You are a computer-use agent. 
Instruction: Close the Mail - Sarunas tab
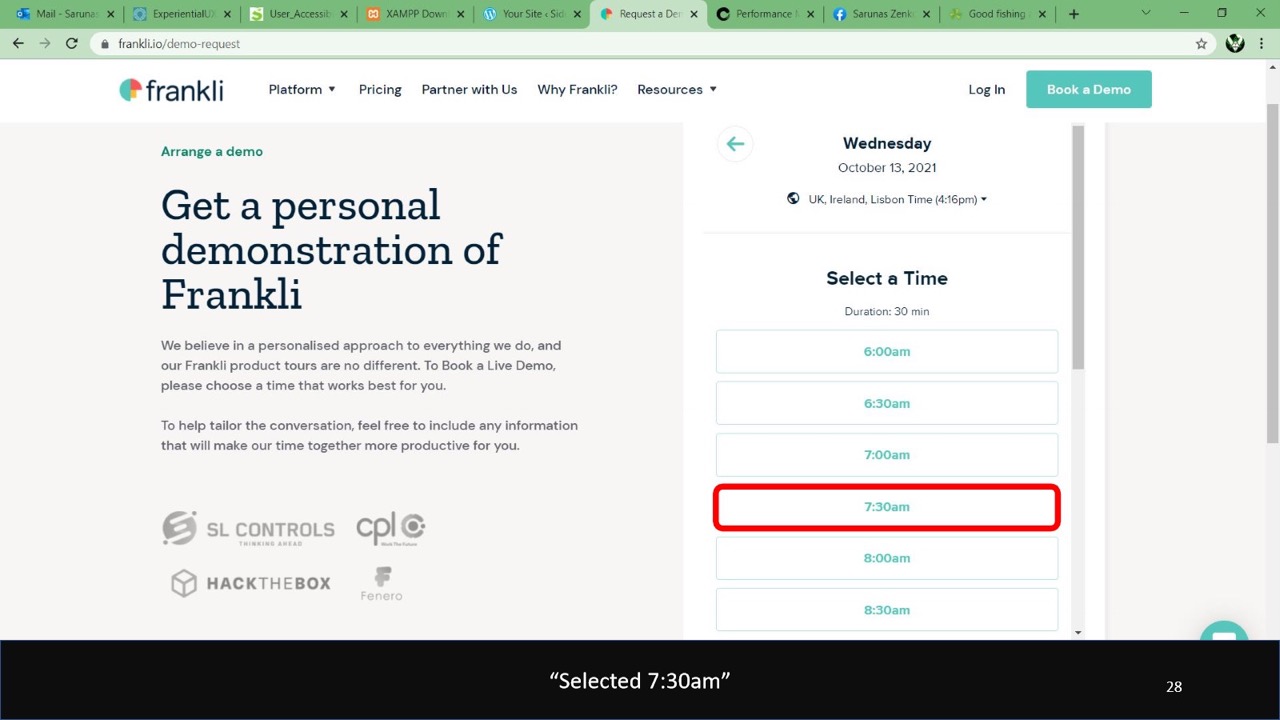pos(111,14)
